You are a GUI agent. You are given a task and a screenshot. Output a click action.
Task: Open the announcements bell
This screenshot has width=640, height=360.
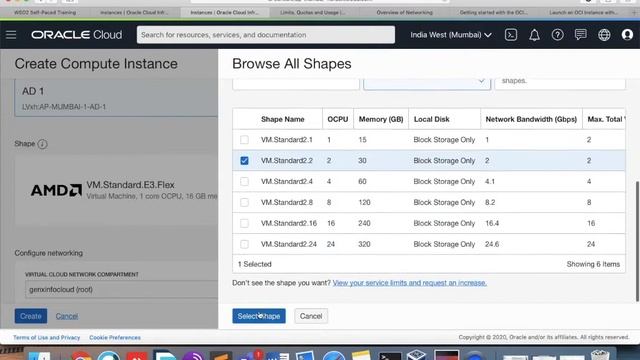tap(534, 35)
